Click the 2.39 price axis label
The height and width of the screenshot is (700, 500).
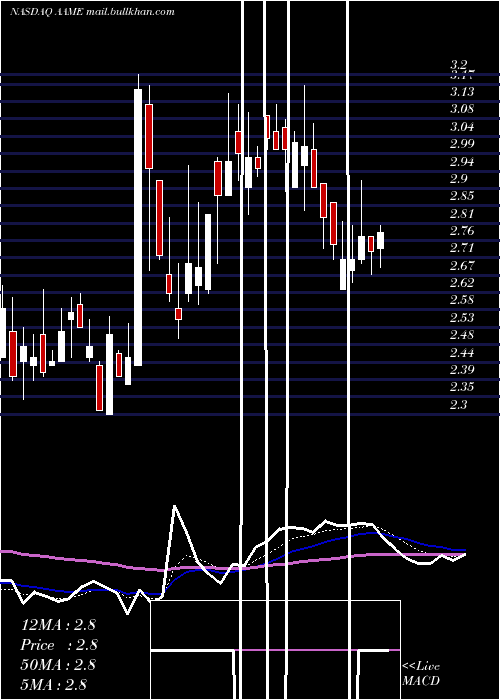tap(462, 370)
